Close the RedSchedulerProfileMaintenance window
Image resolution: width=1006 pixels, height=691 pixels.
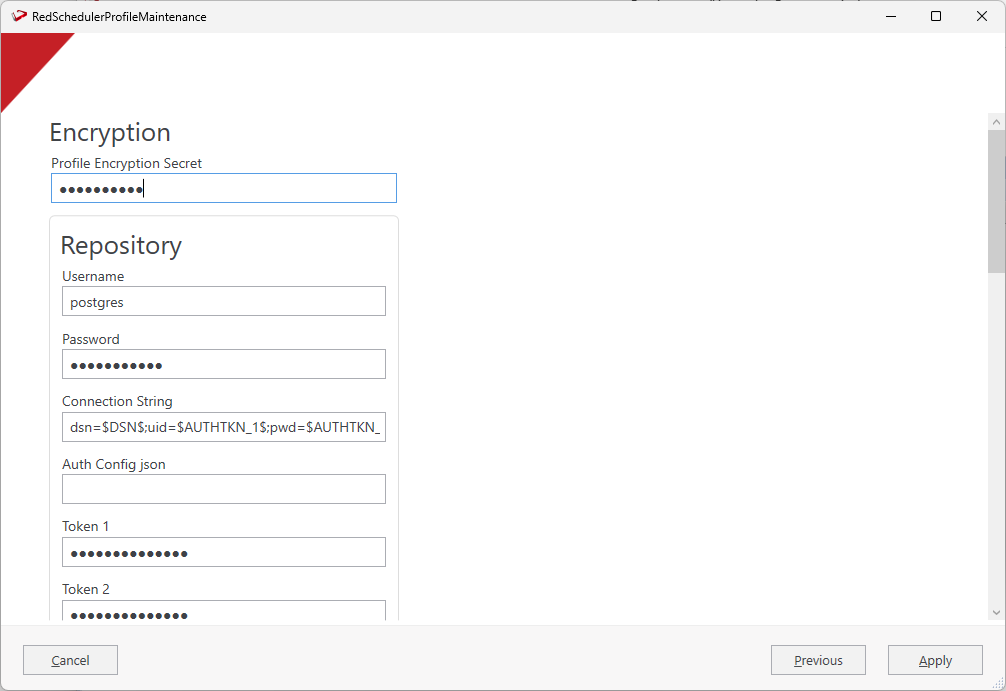pyautogui.click(x=982, y=16)
